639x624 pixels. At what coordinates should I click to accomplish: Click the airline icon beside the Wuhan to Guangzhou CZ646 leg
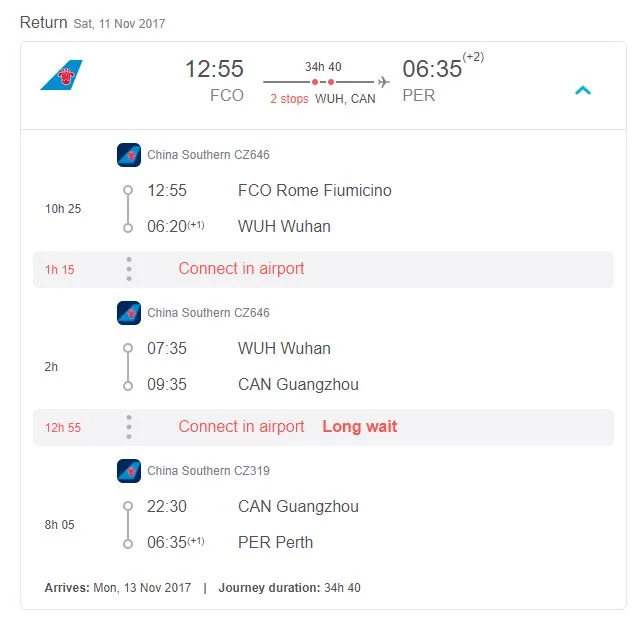coord(129,313)
